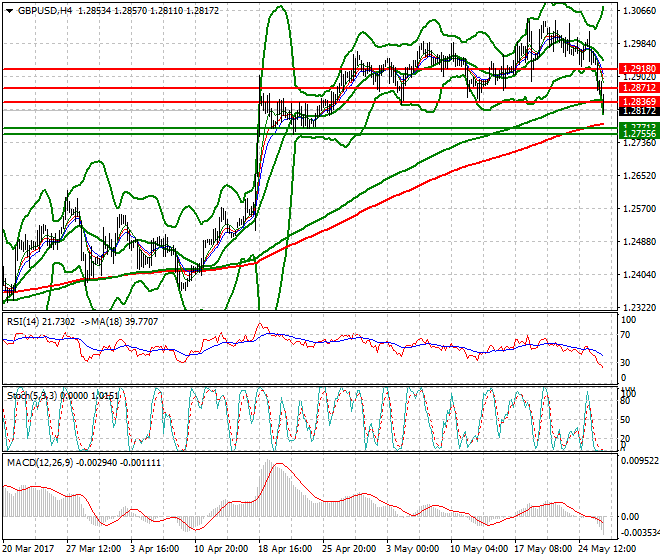Click the MACD scale value 0.009522
Image resolution: width=660 pixels, height=560 pixels.
(640, 461)
